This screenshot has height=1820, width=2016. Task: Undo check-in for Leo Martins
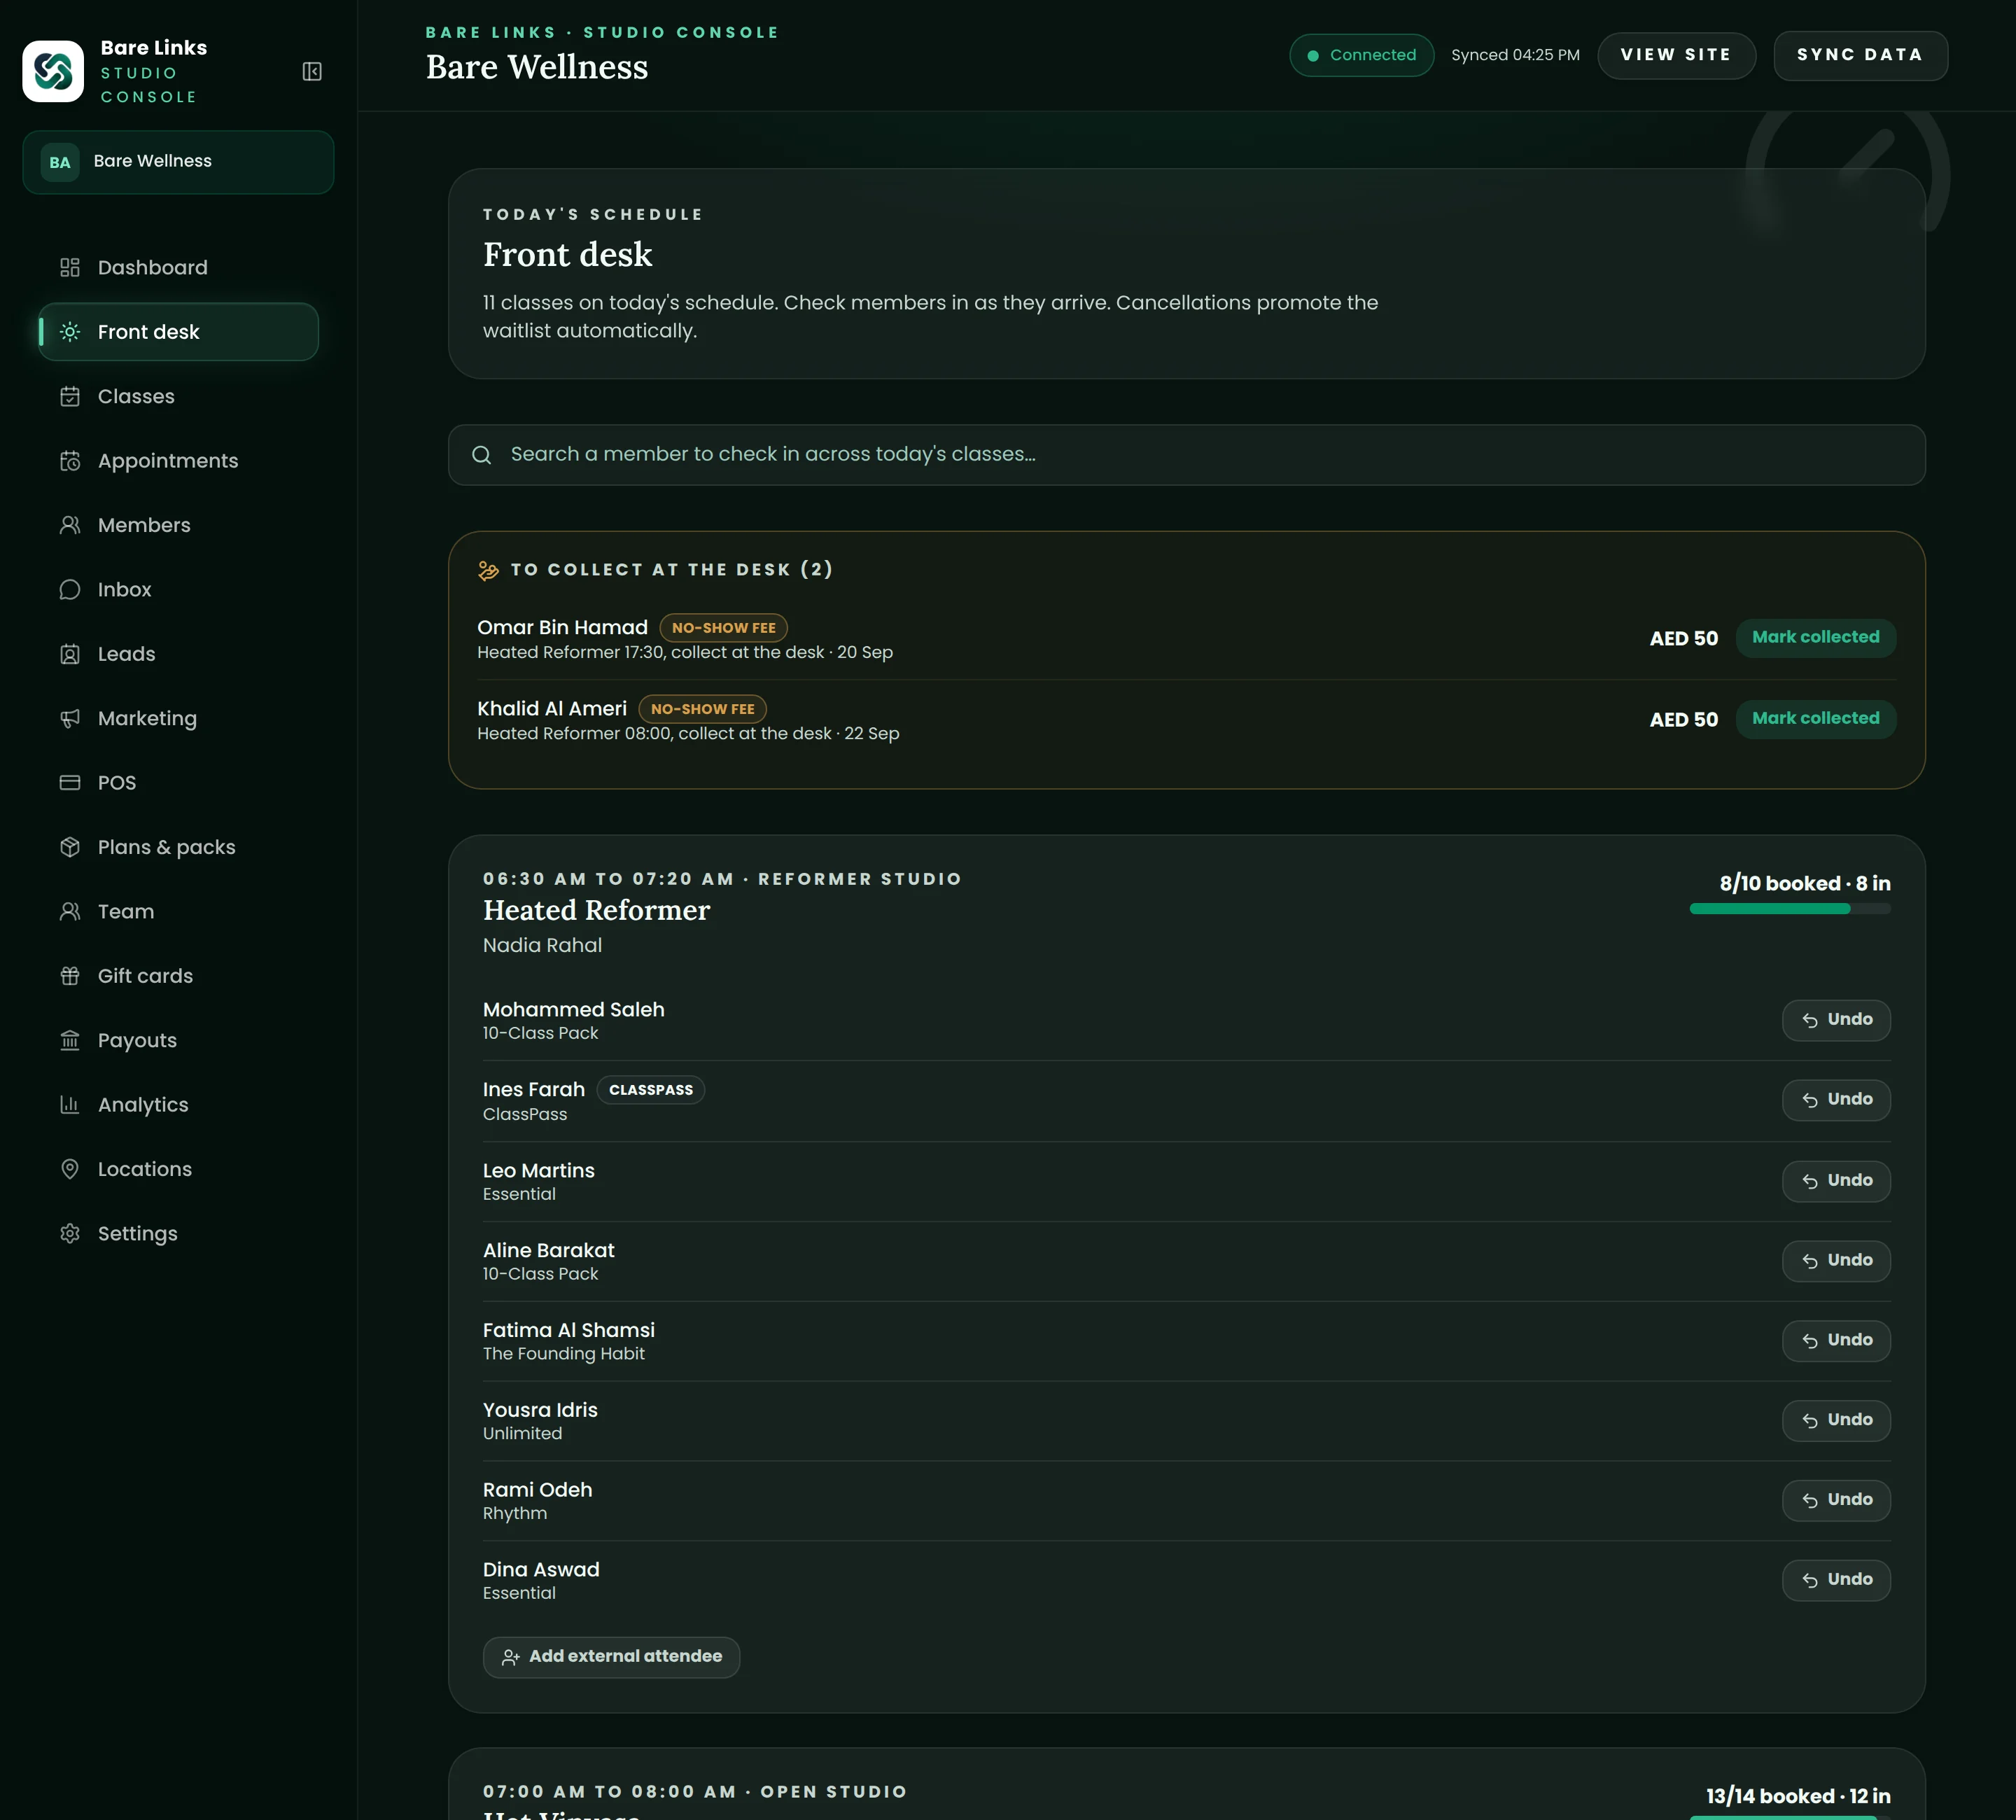1836,1181
